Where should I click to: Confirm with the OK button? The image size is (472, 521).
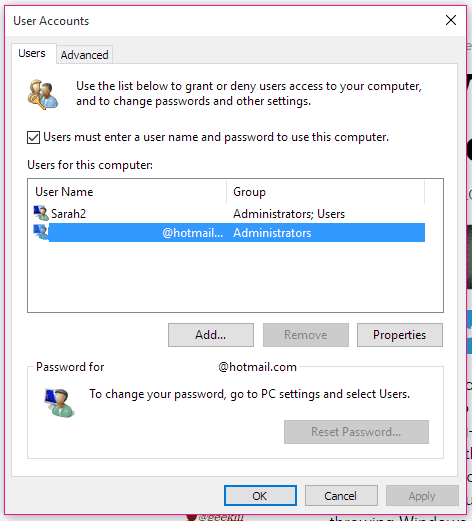pos(260,496)
